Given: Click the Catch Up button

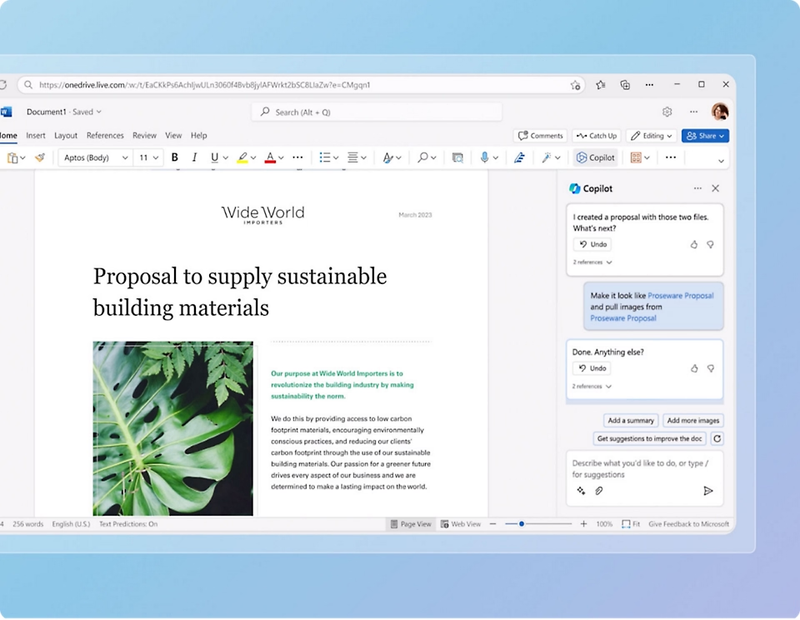Looking at the screenshot, I should (x=596, y=136).
